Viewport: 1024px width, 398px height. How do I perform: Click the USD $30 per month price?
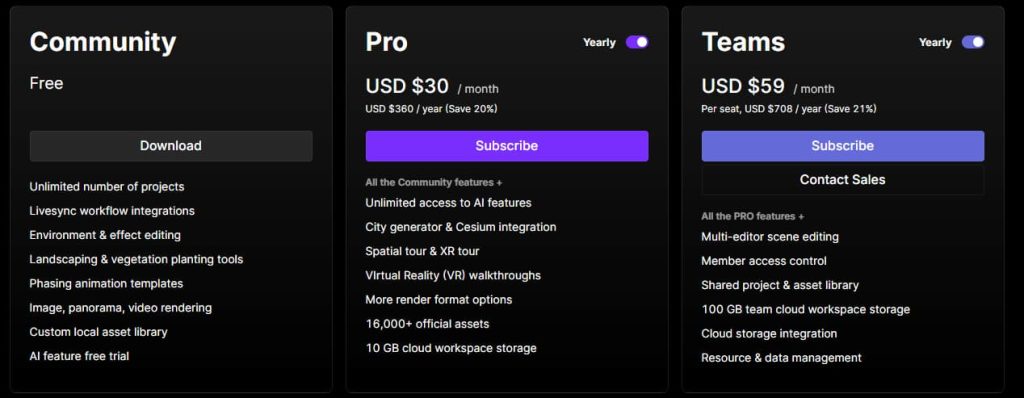(x=432, y=87)
